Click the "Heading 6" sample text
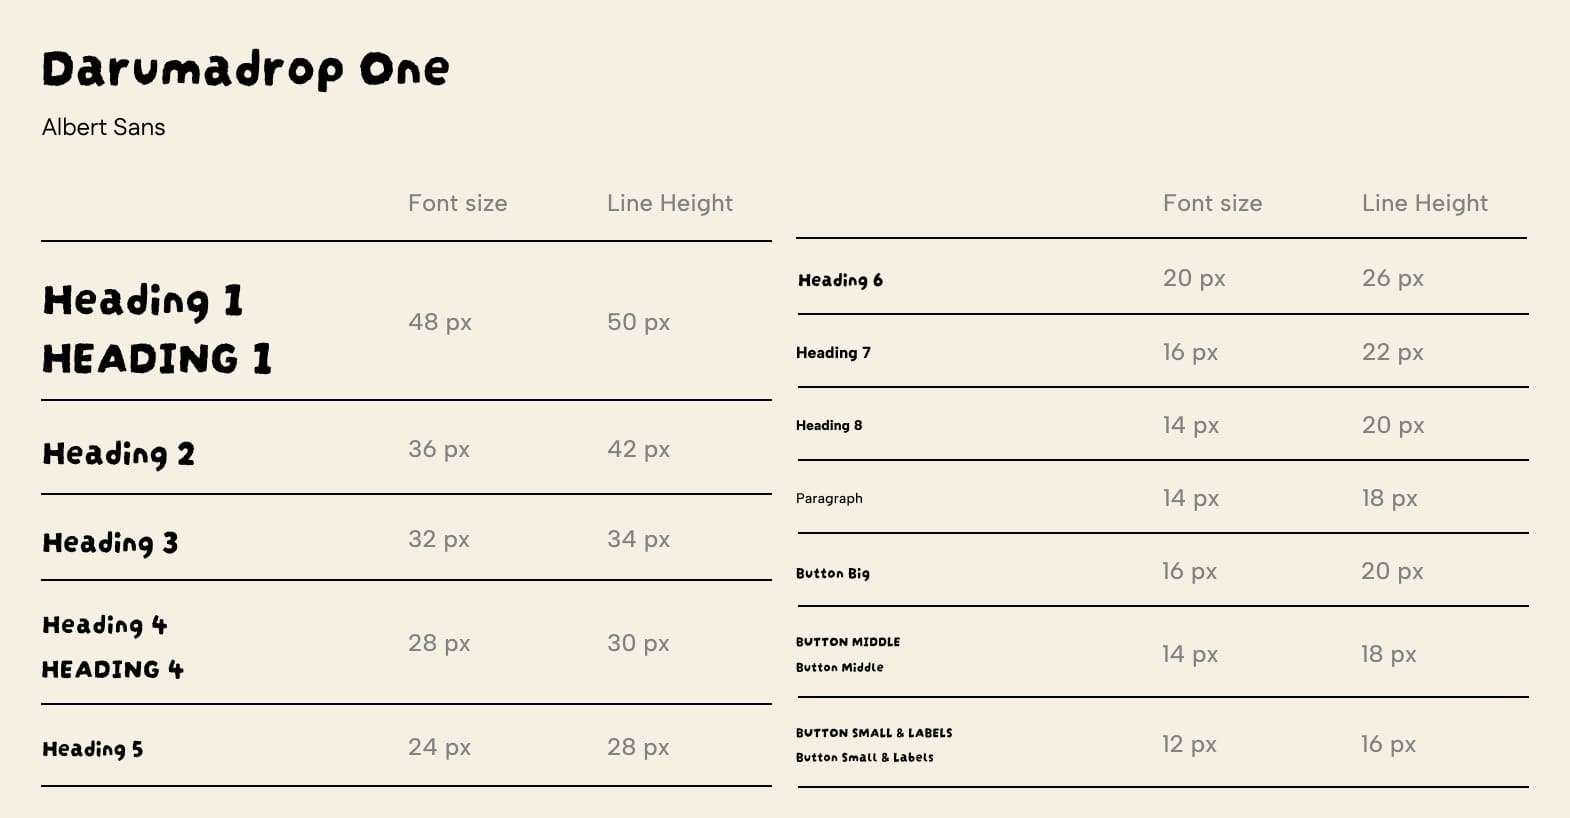This screenshot has width=1570, height=818. coord(840,280)
